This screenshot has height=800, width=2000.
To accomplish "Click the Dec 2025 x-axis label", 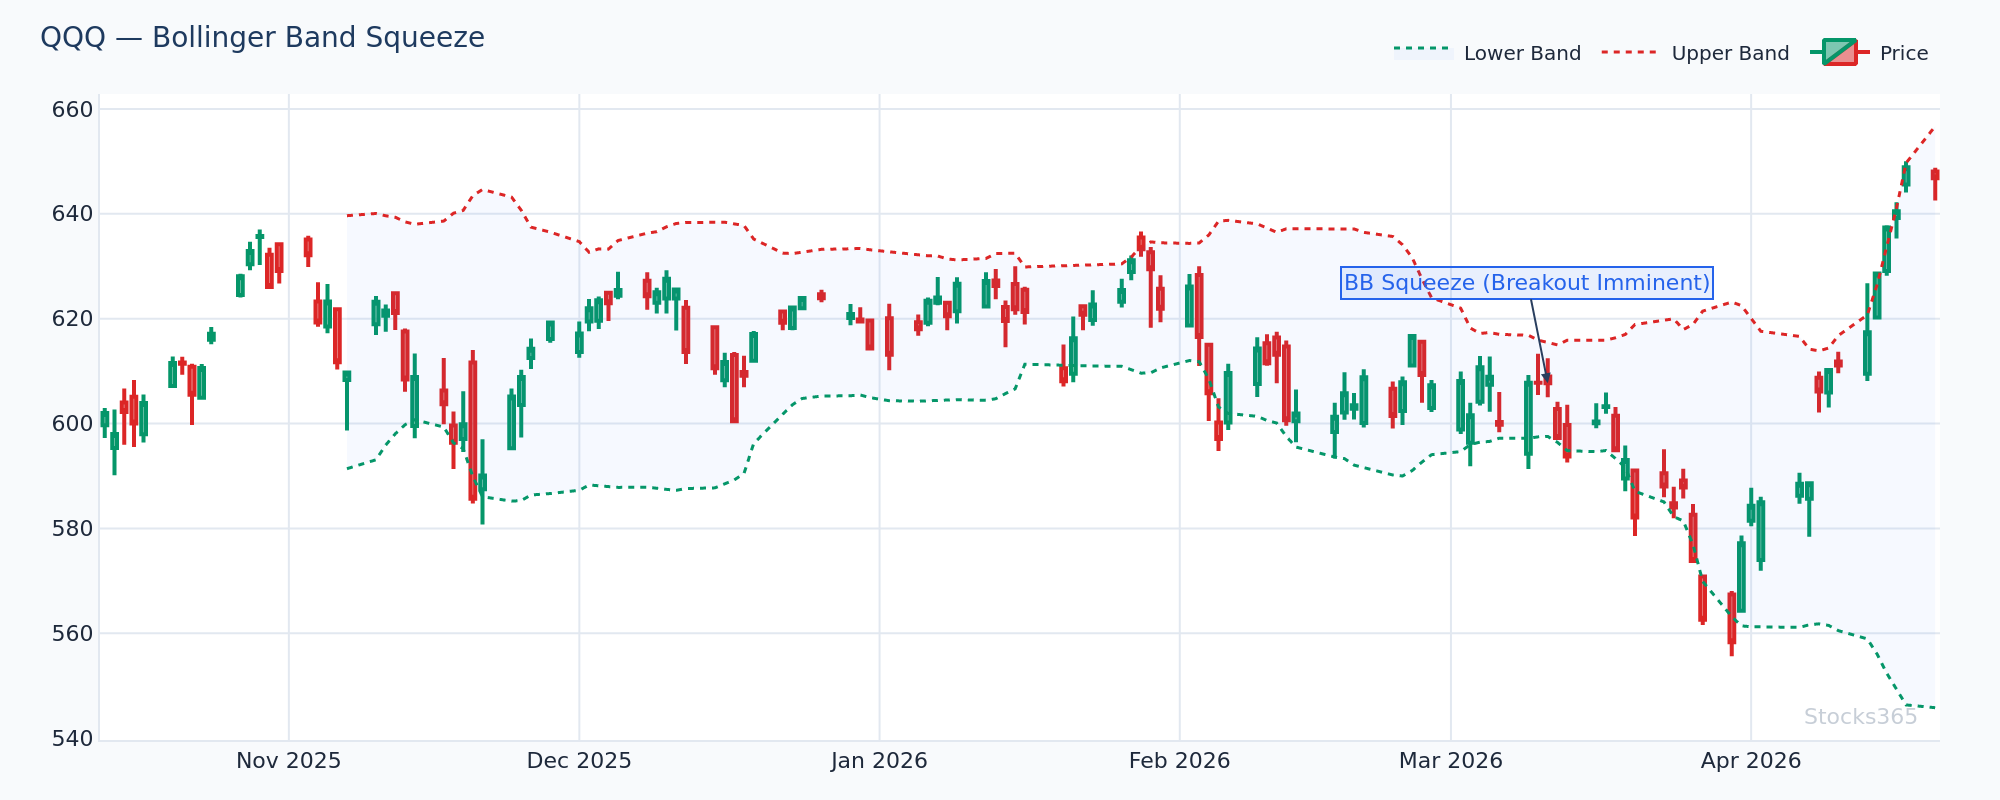I will point(579,761).
